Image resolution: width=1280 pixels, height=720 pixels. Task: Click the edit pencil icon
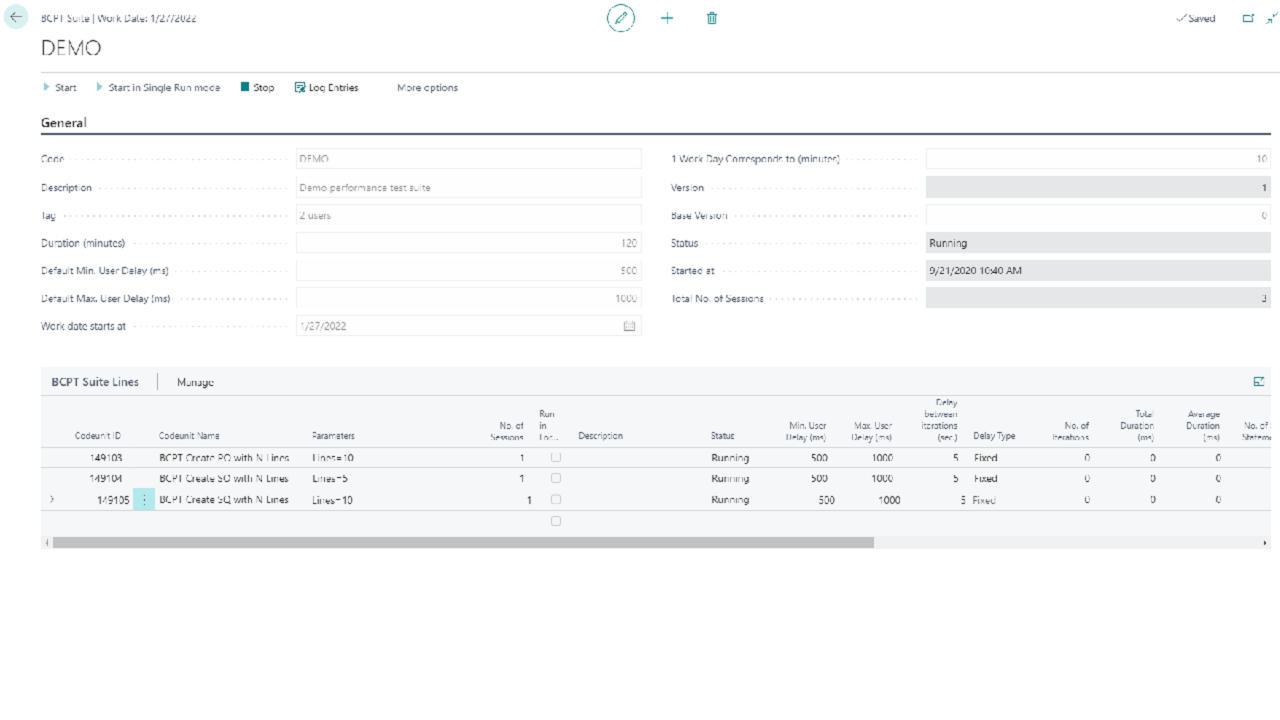(x=621, y=18)
